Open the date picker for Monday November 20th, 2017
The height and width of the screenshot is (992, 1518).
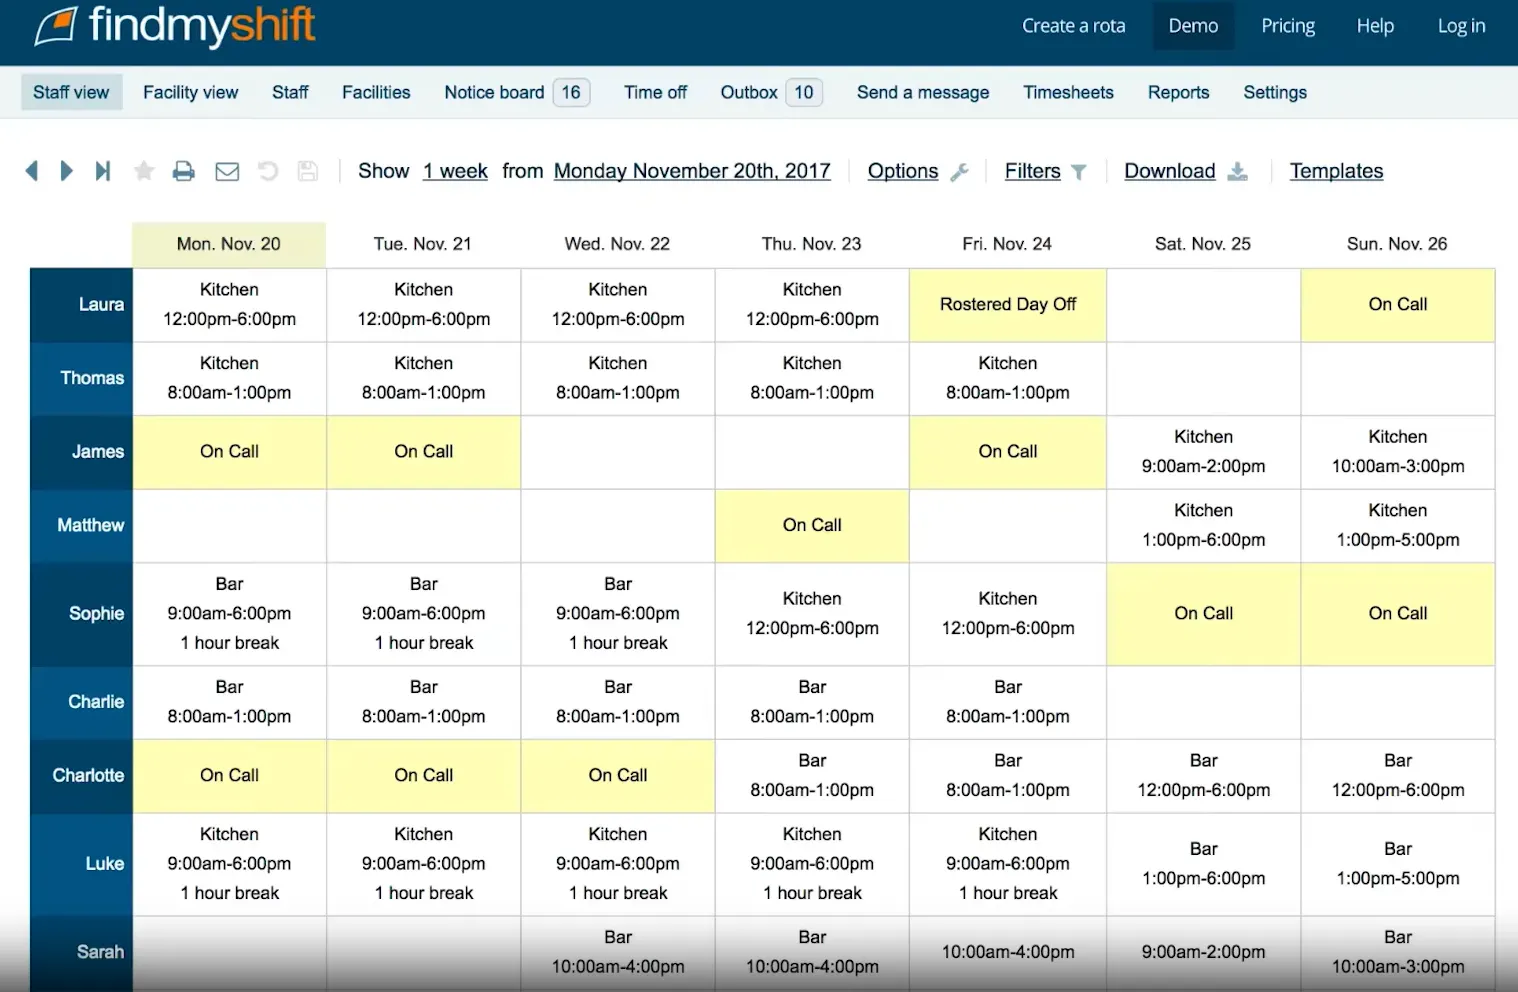[692, 171]
